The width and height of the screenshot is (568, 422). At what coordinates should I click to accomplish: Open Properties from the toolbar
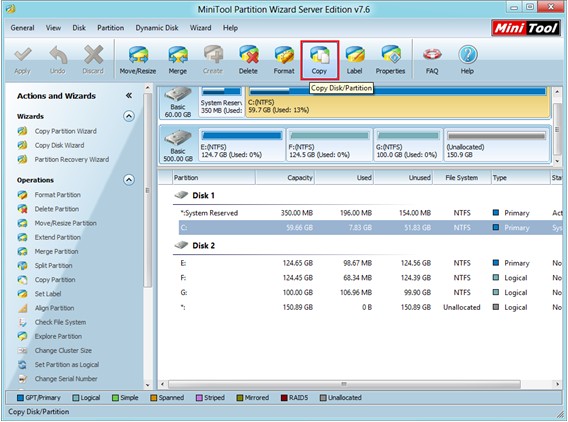(390, 60)
